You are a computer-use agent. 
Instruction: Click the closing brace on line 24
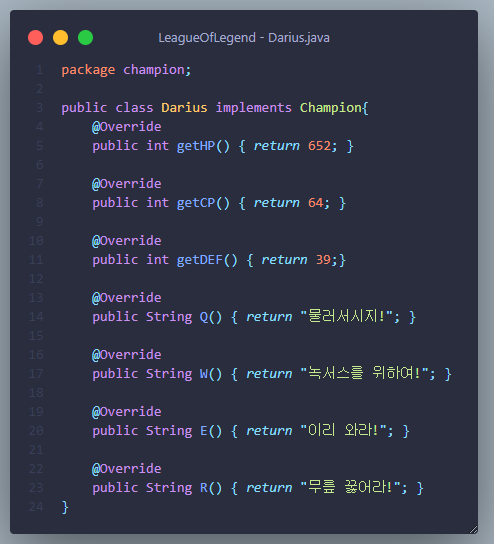(x=65, y=507)
